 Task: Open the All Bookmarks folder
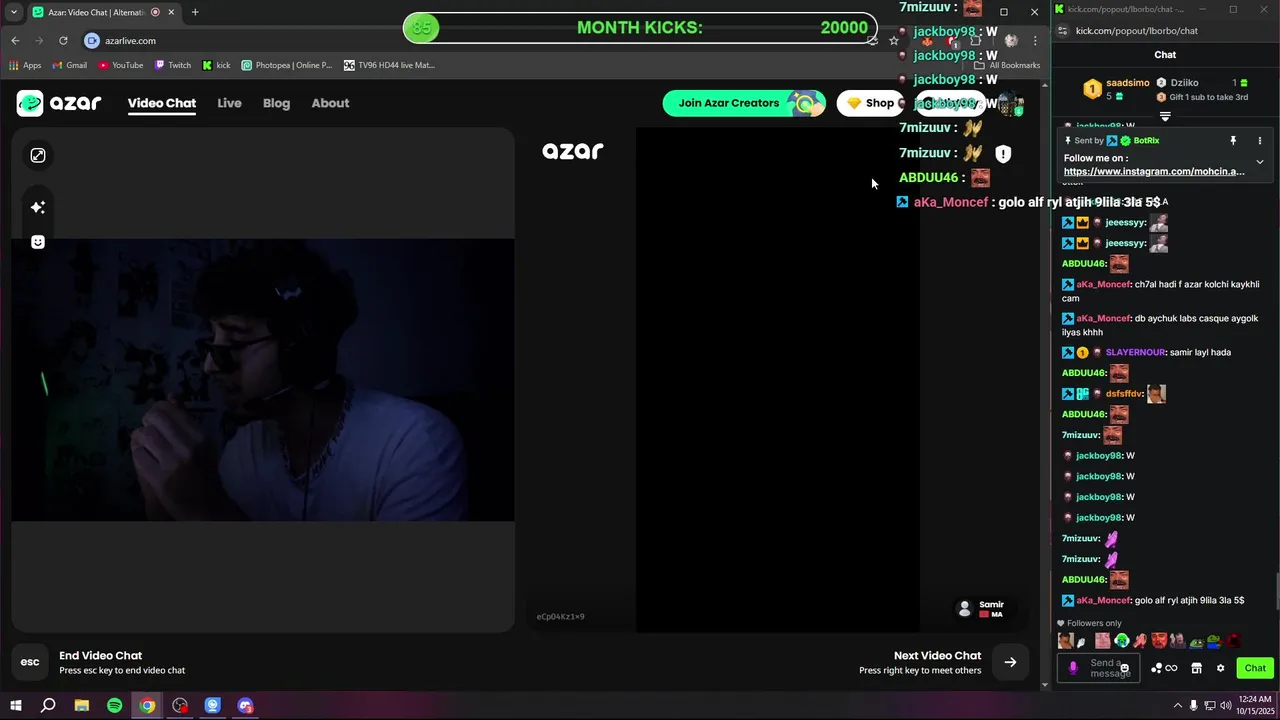click(x=1008, y=65)
